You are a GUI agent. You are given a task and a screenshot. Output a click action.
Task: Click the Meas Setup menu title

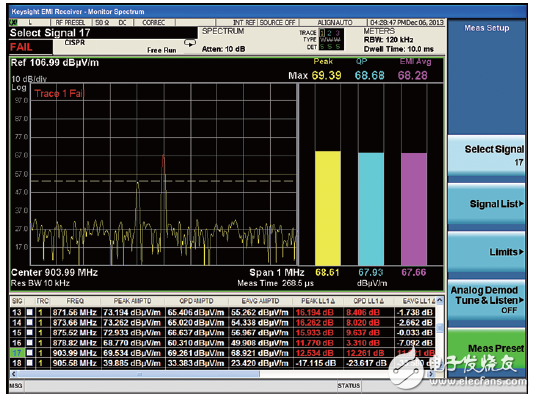tap(486, 28)
